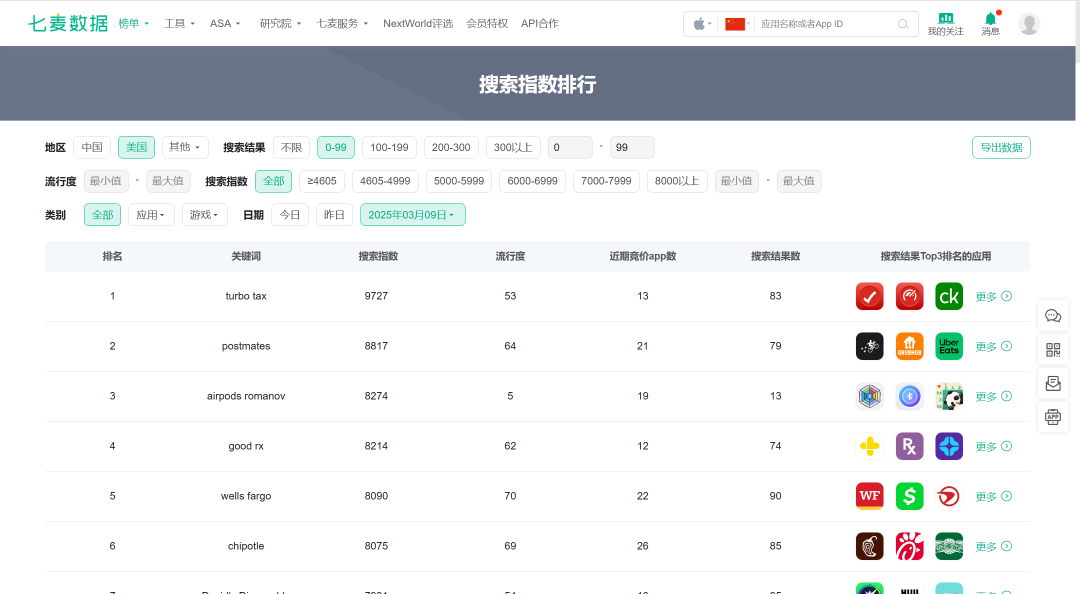Open the green ck app icon
The image size is (1080, 594).
click(949, 296)
